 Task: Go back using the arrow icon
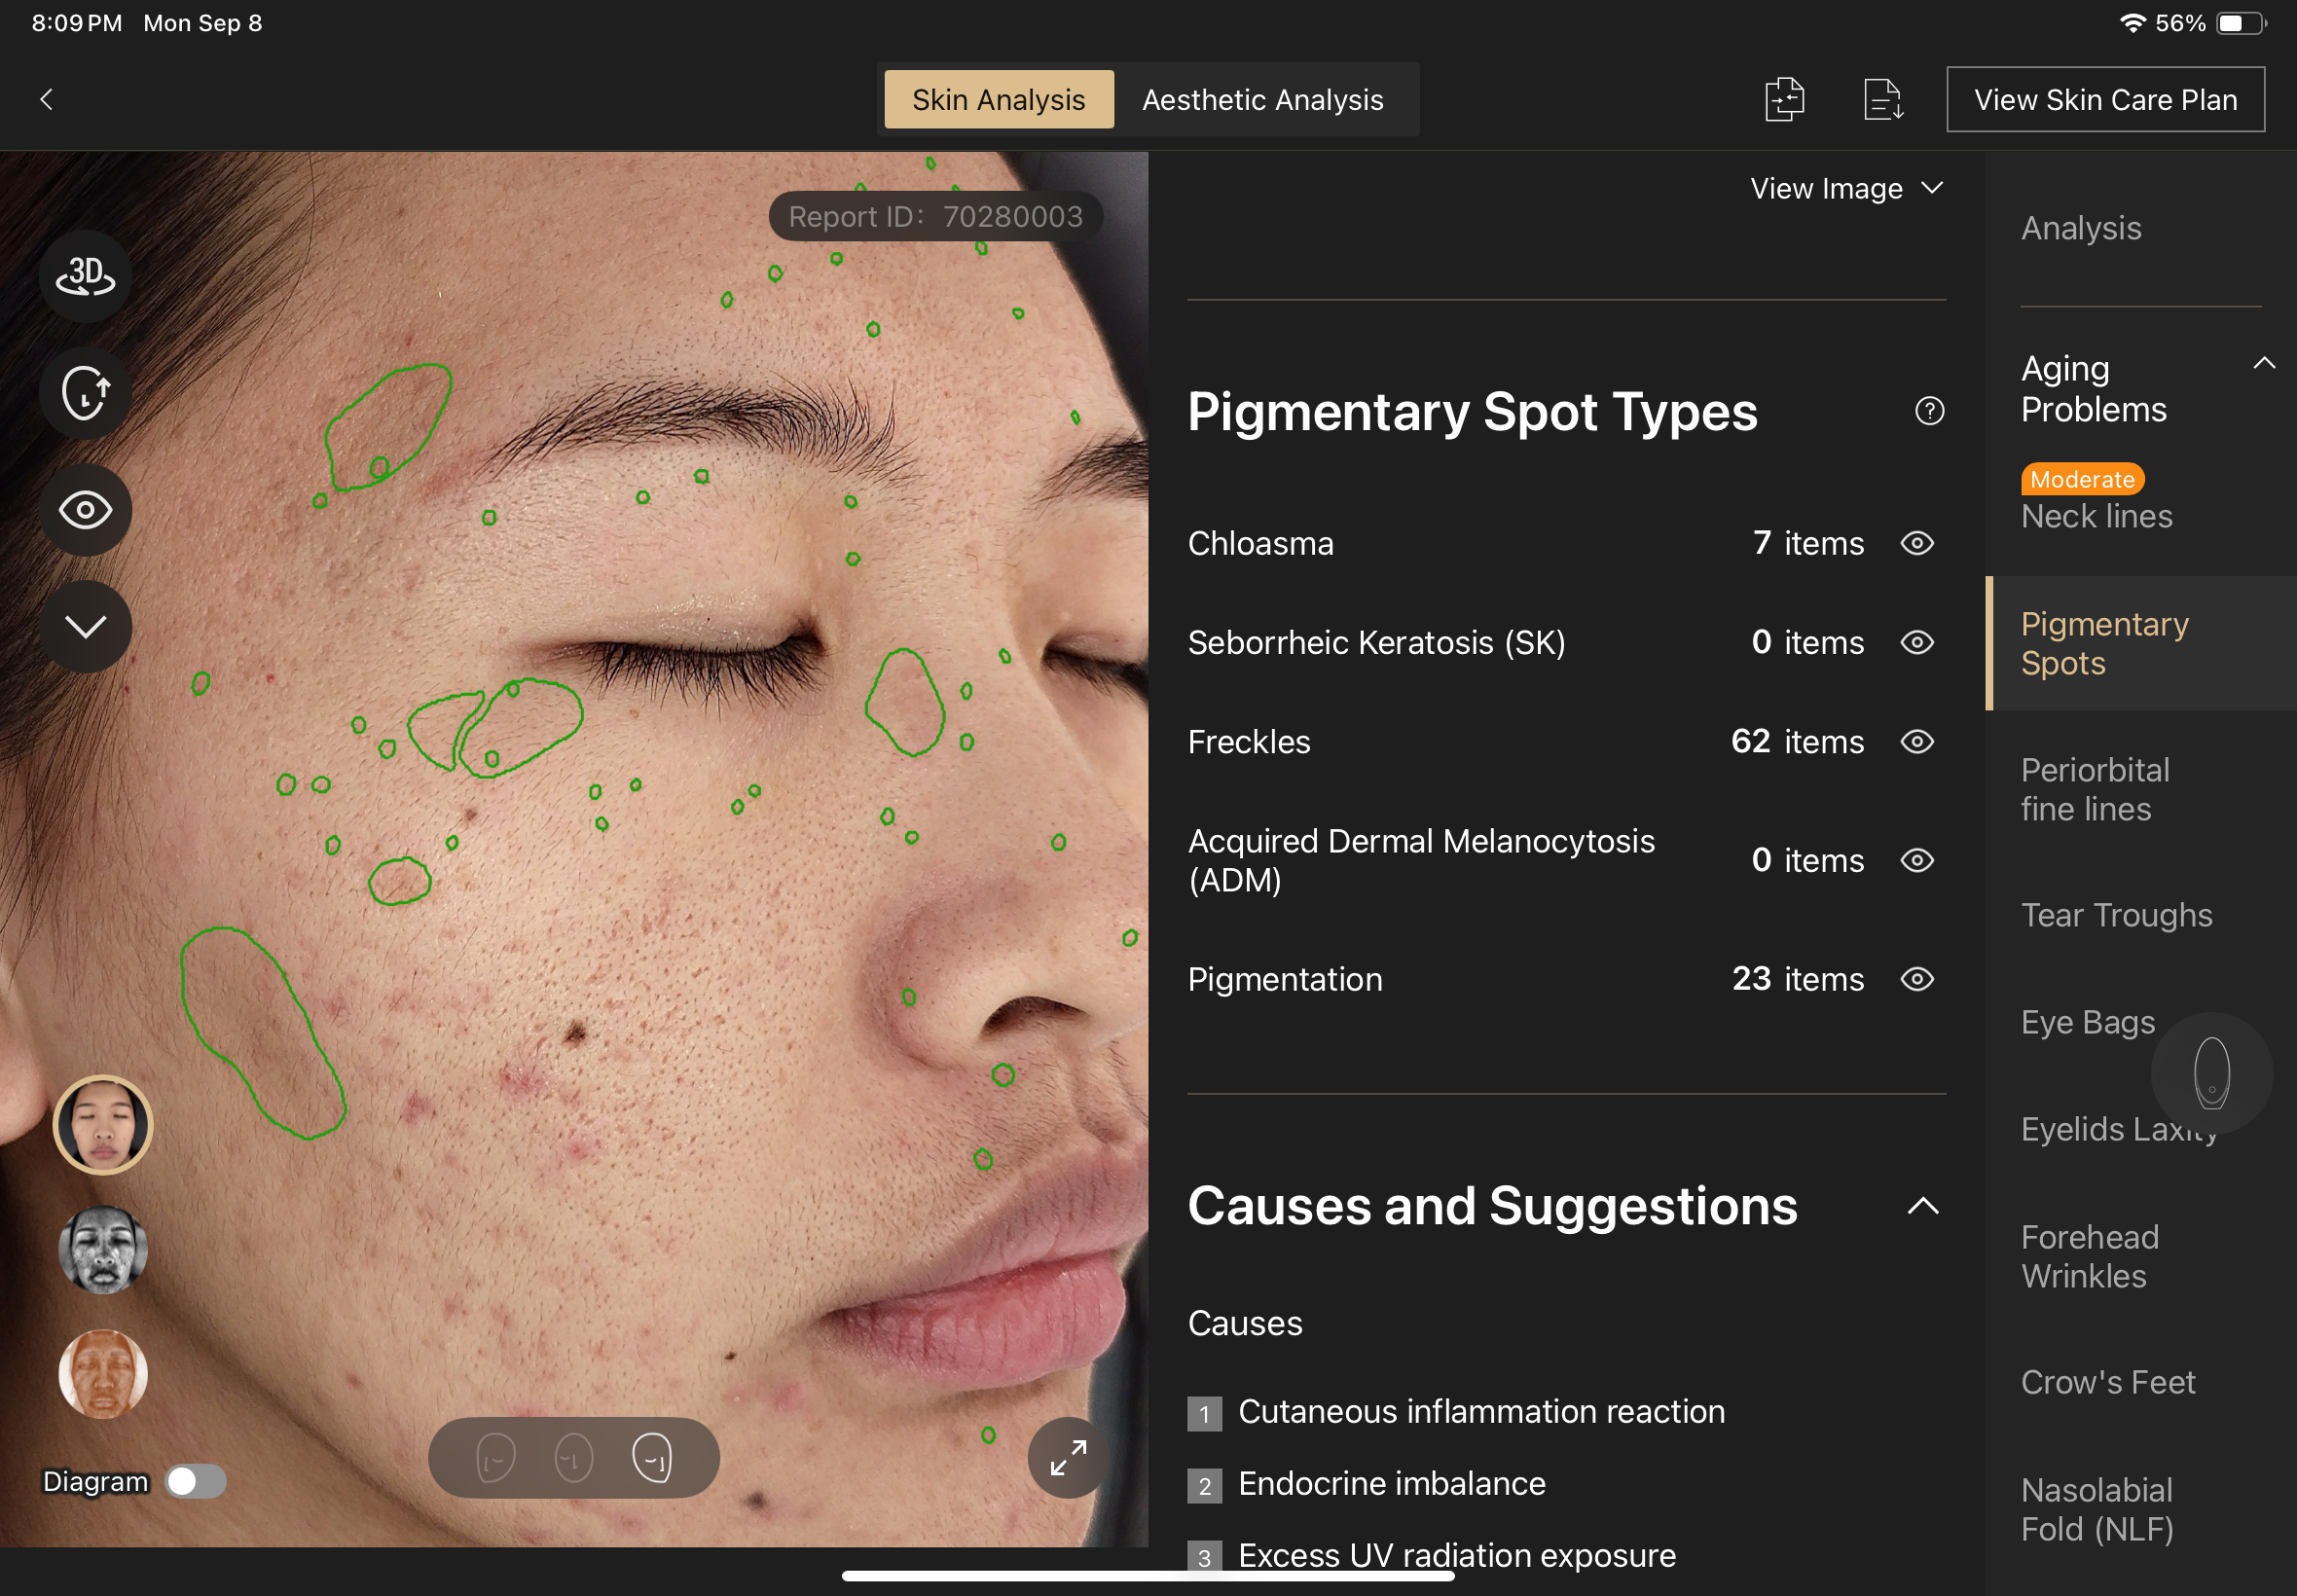click(46, 99)
